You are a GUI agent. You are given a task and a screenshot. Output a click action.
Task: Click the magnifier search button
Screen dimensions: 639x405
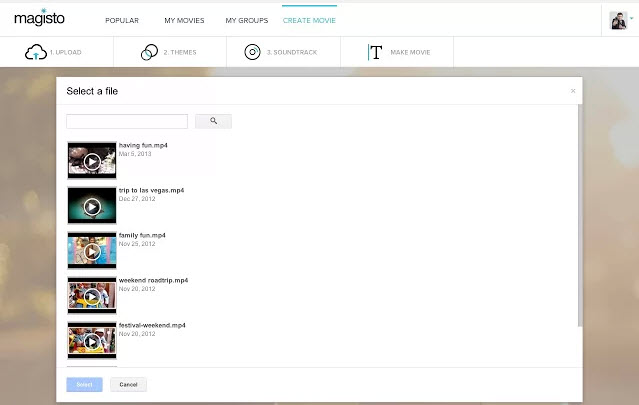coord(213,121)
